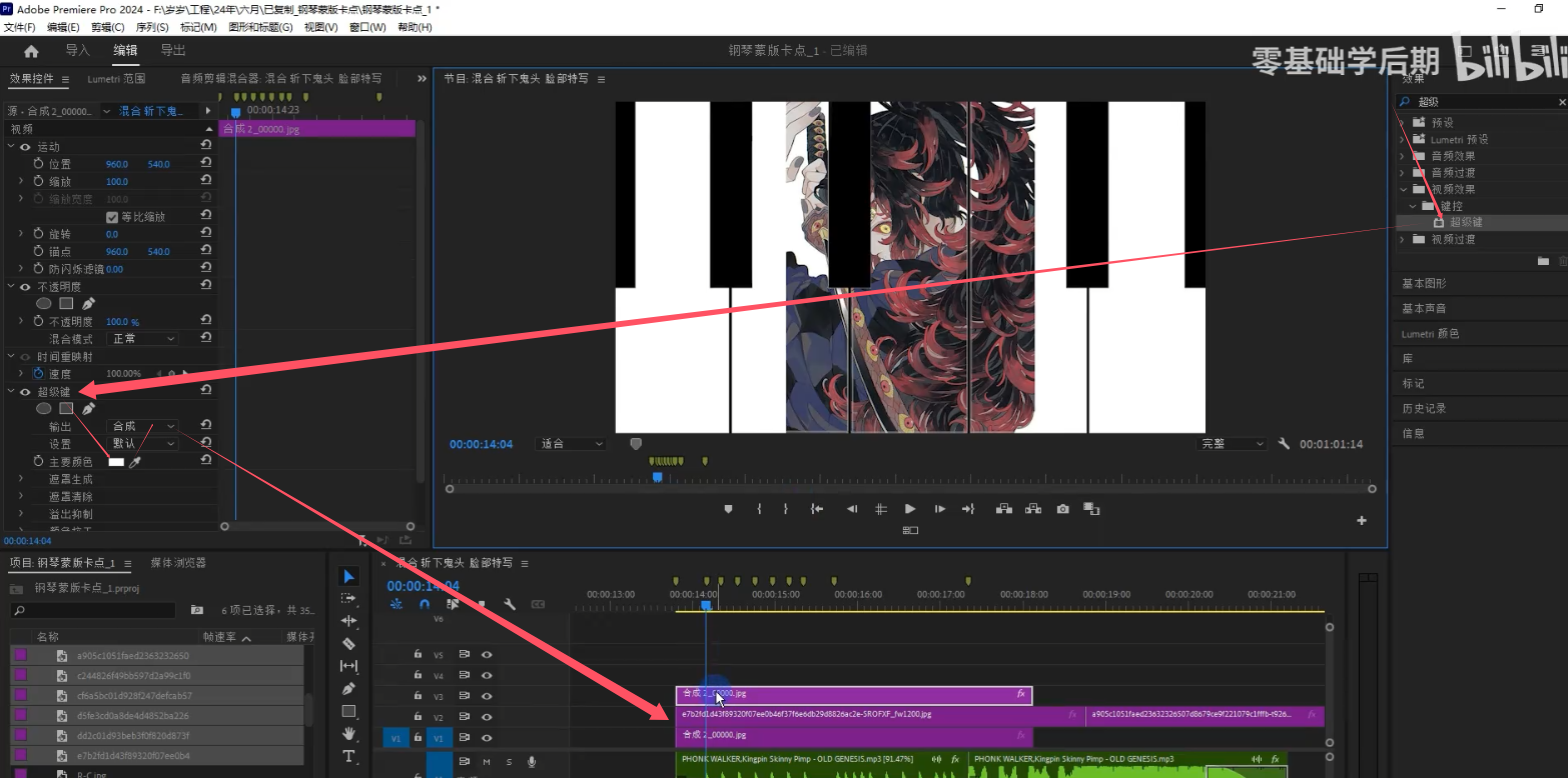1568x778 pixels.
Task: Collapse the 超级键 effect
Action: point(12,392)
